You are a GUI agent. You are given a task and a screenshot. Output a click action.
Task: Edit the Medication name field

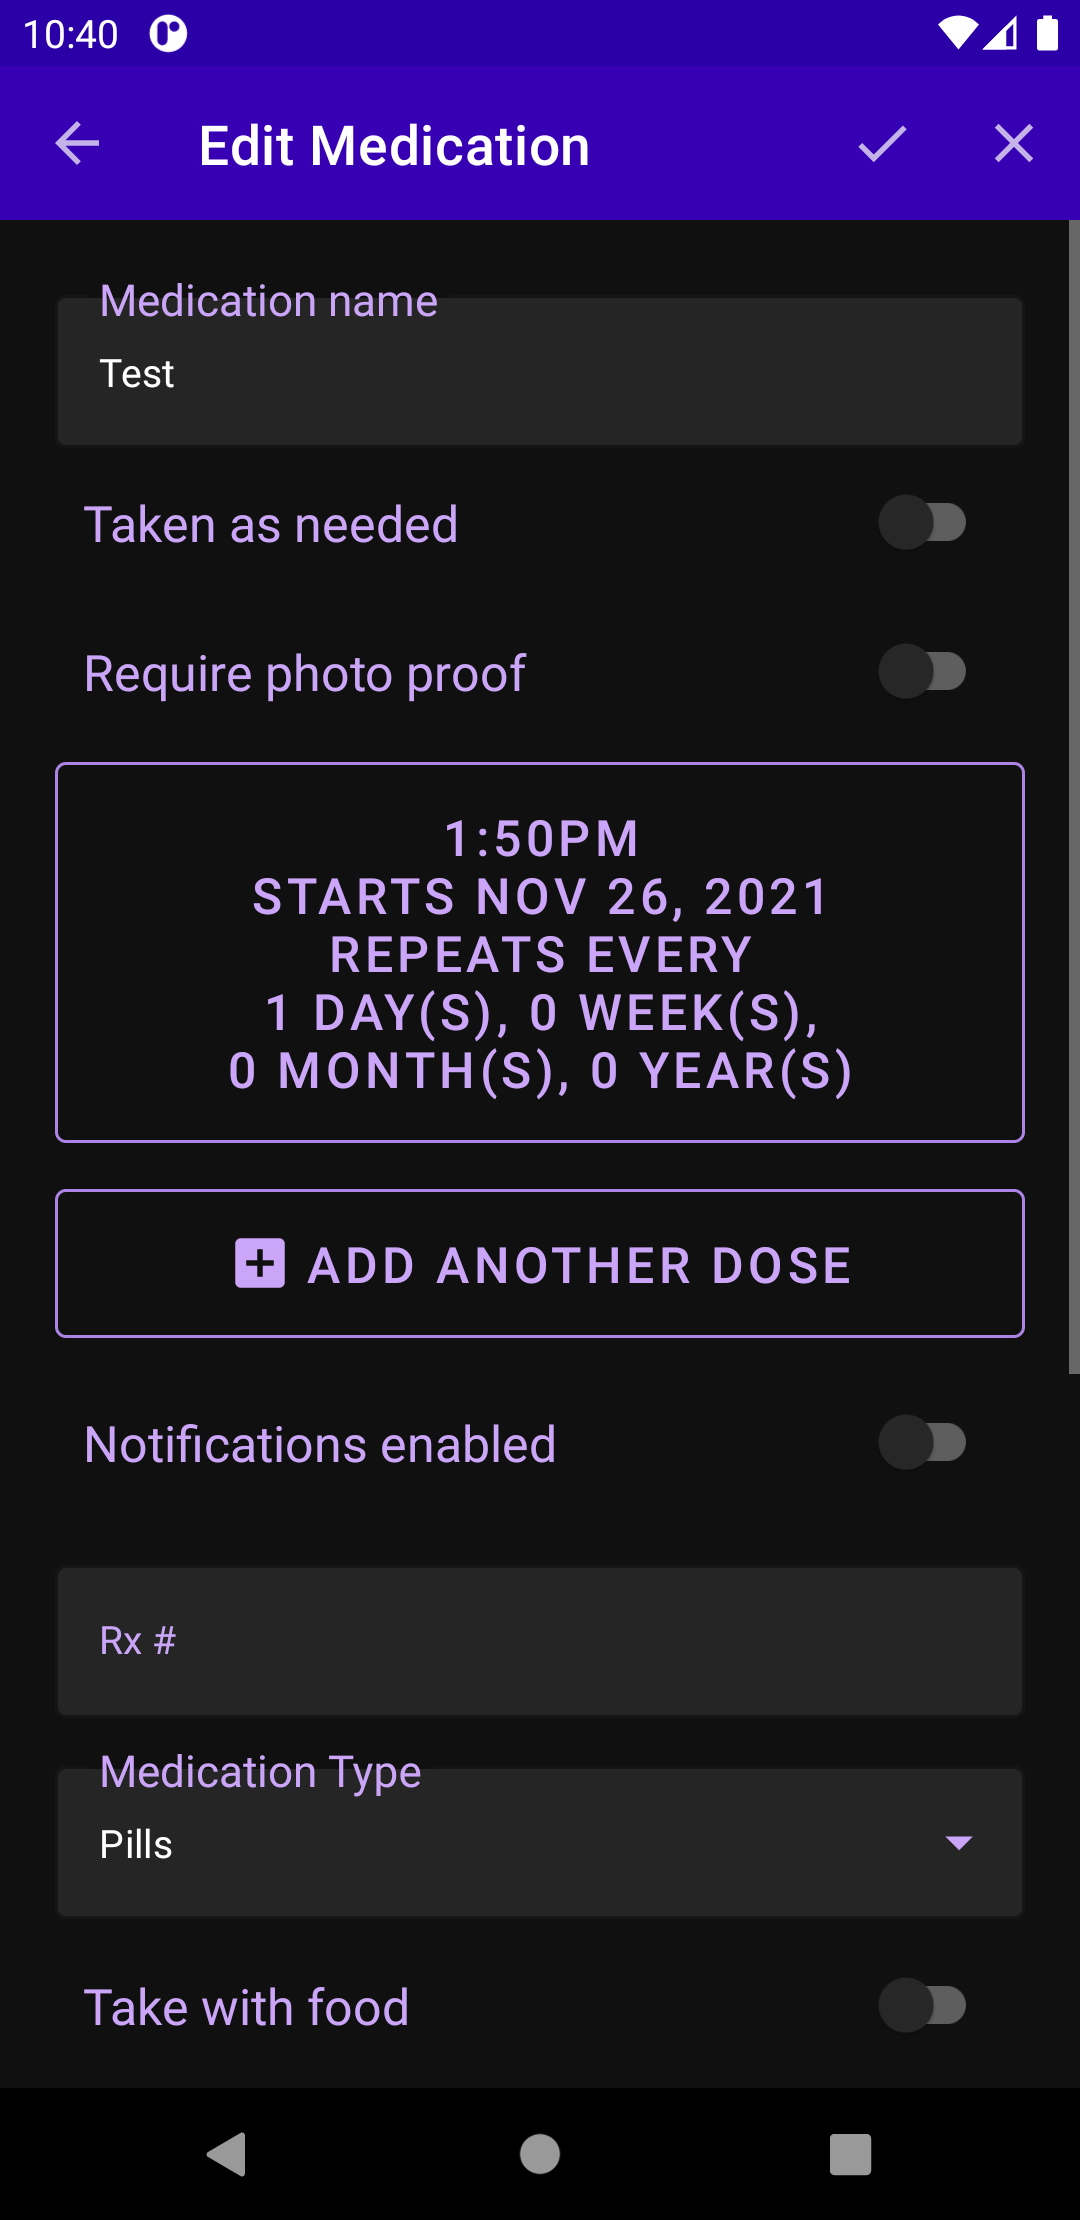click(540, 374)
